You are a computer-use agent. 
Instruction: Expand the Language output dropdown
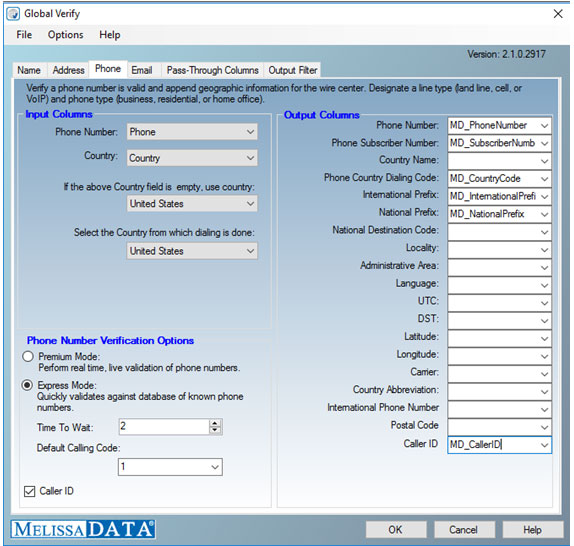[544, 285]
